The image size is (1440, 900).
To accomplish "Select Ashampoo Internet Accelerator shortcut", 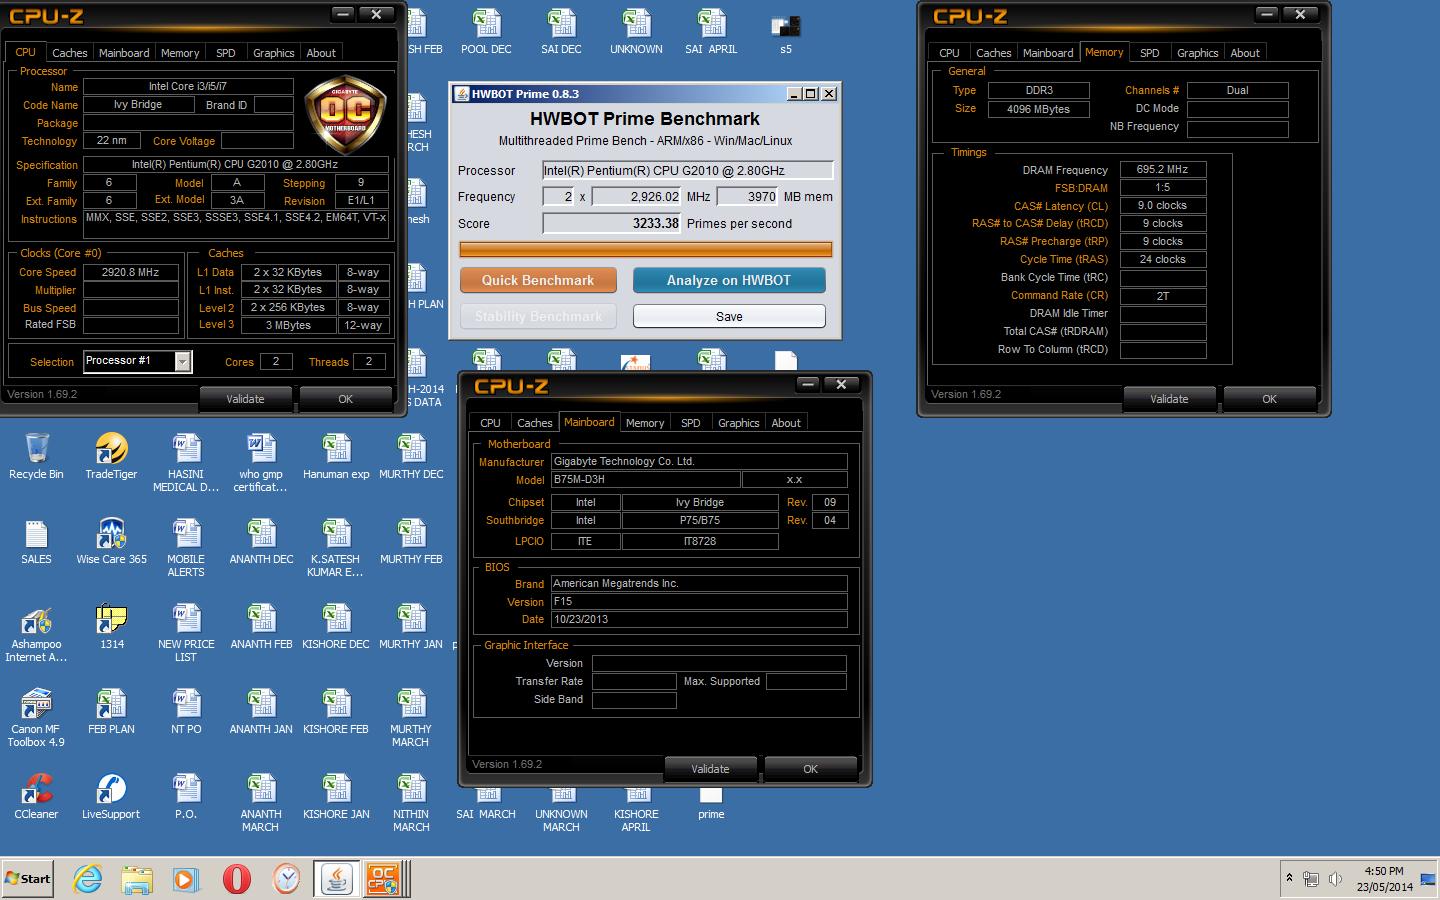I will pos(36,633).
